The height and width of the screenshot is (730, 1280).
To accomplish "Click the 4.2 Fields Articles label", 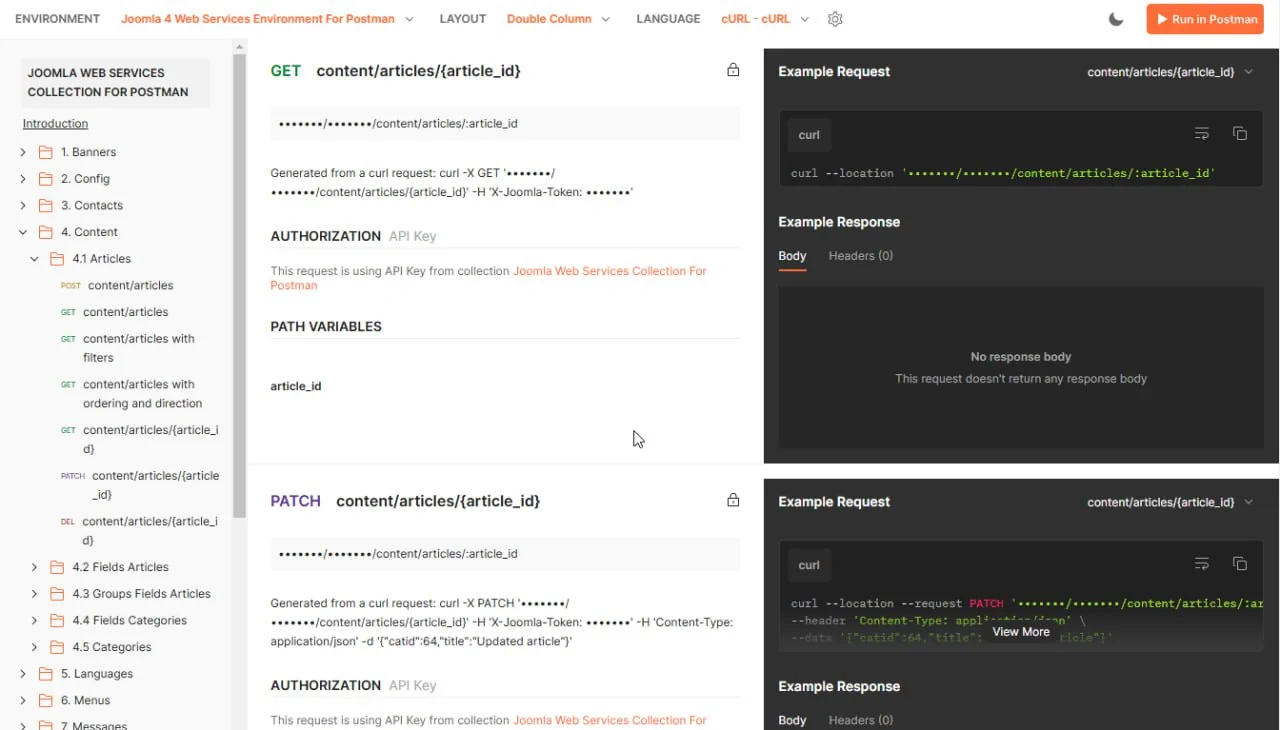I will click(x=120, y=567).
